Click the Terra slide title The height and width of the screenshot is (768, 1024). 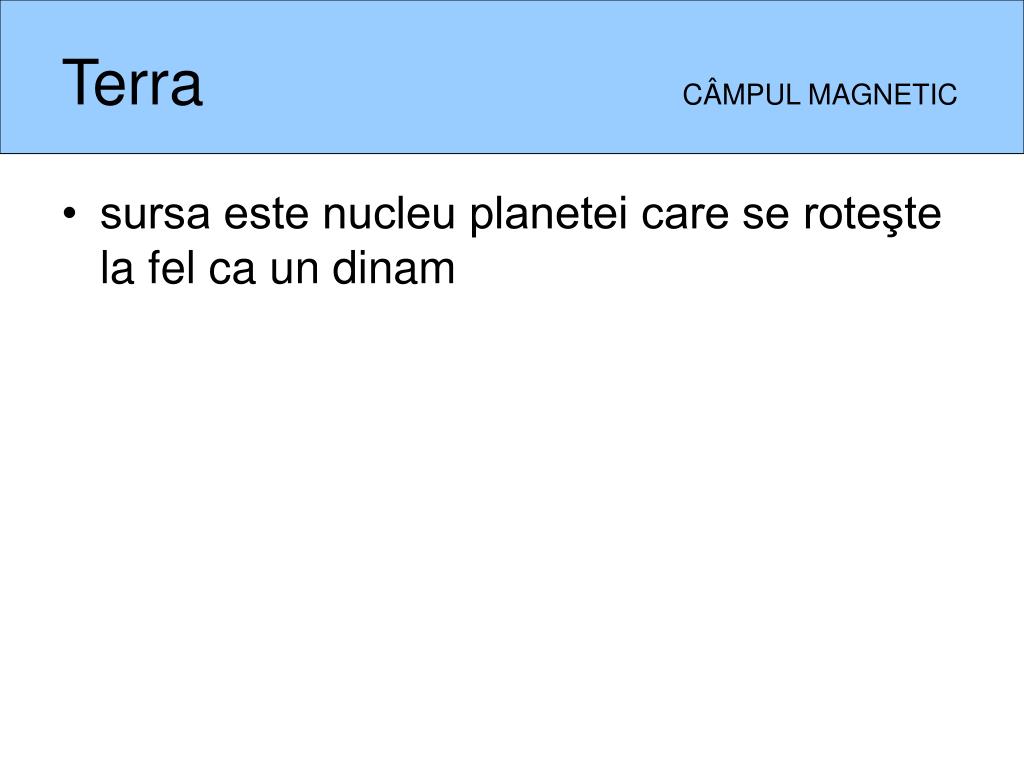click(x=132, y=82)
